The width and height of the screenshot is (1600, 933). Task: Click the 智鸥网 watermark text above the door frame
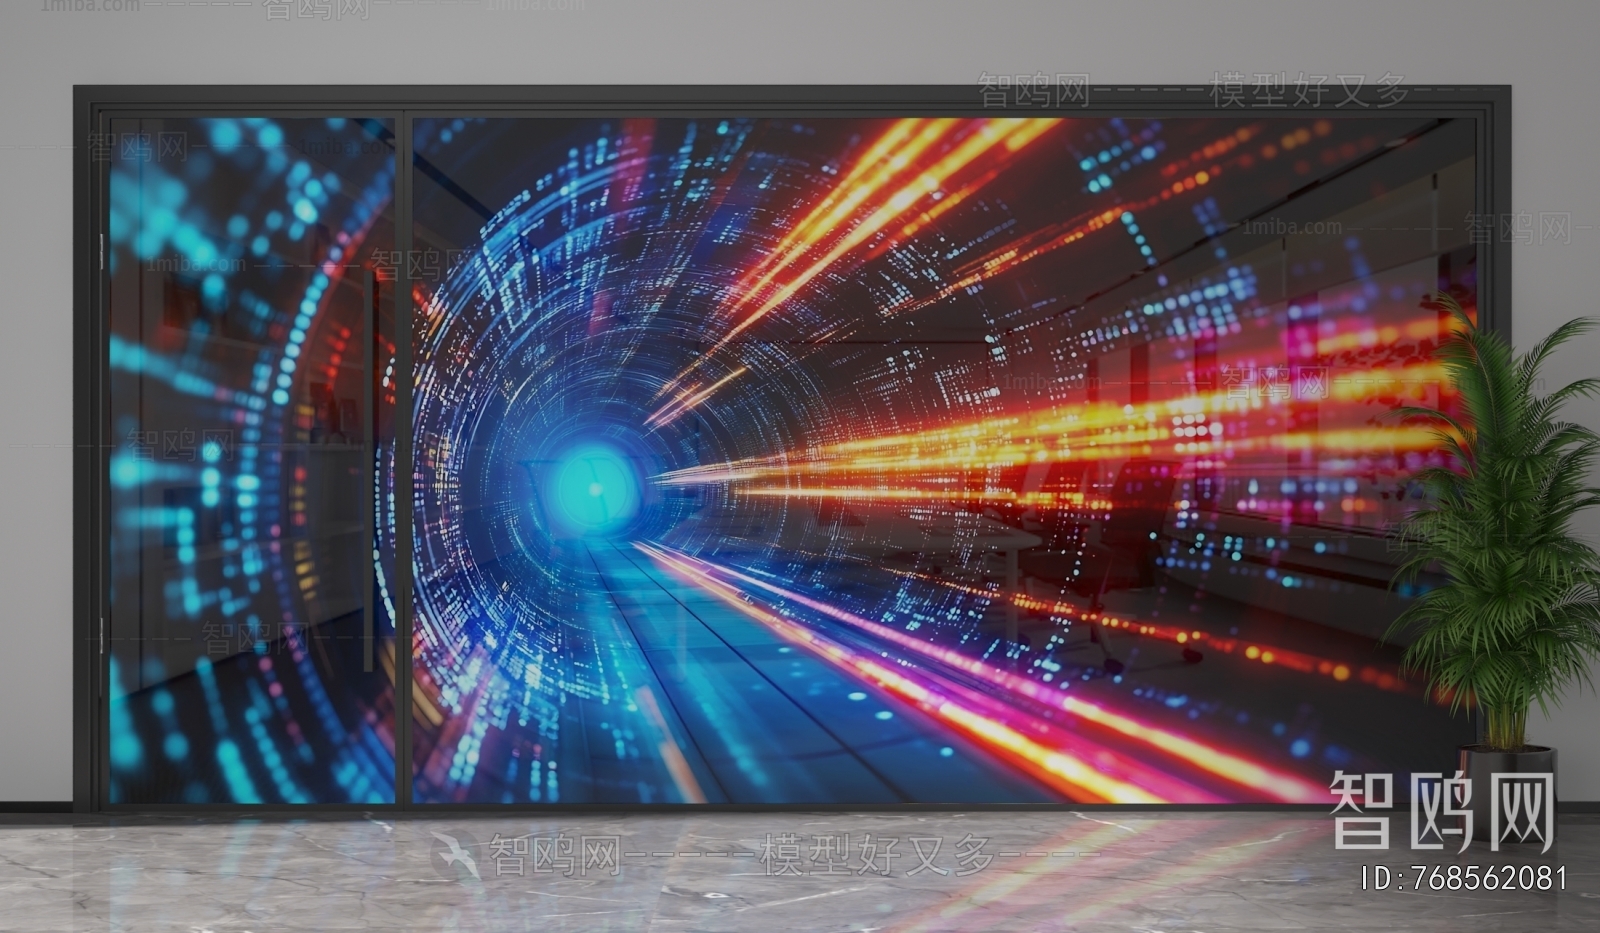click(1034, 91)
